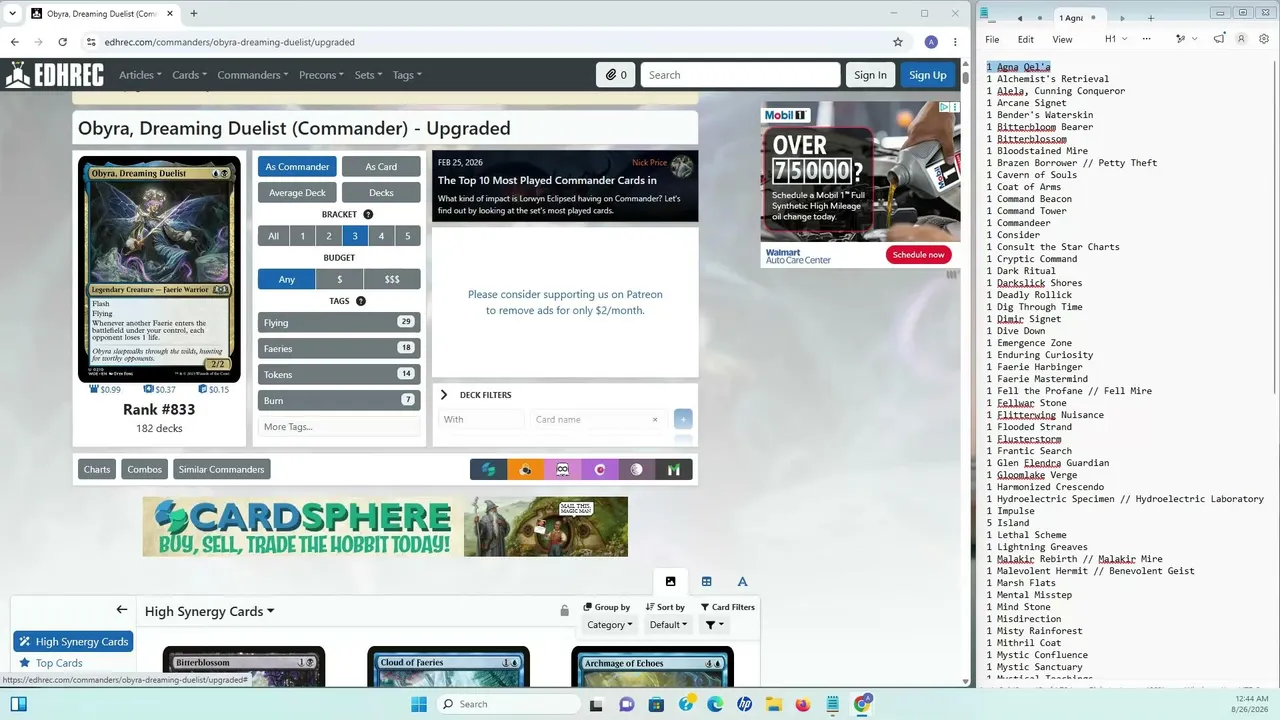
Task: Open the deck clipboard counter button
Action: (x=615, y=75)
